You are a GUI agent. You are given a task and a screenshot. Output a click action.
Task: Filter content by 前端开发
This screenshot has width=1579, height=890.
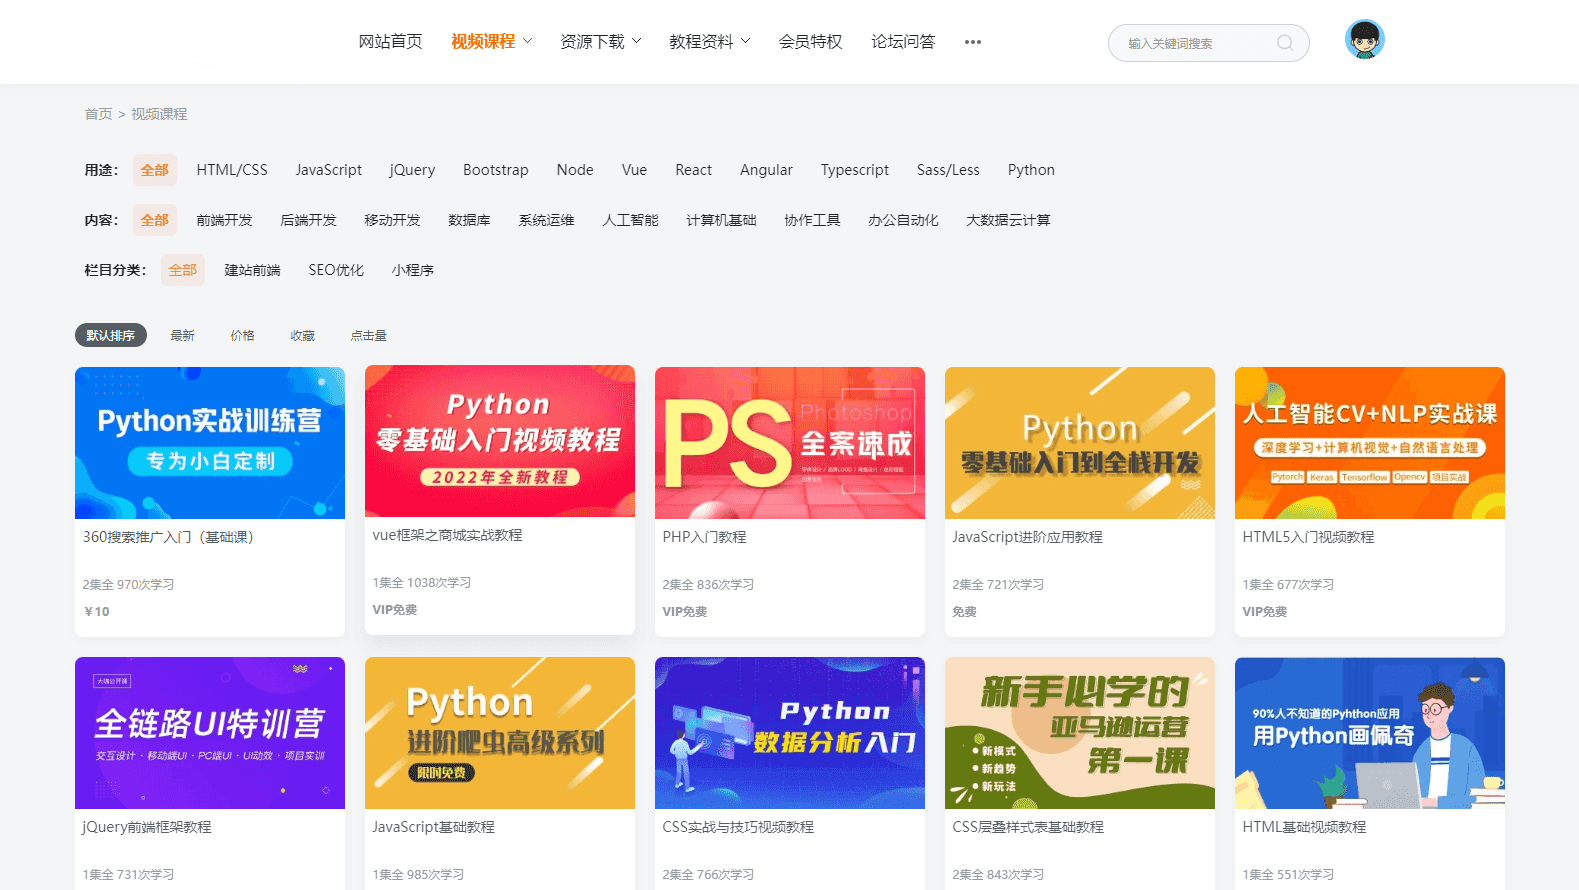(x=224, y=220)
